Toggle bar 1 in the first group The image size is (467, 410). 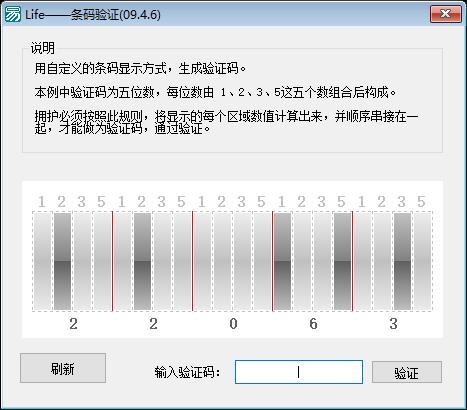point(42,262)
